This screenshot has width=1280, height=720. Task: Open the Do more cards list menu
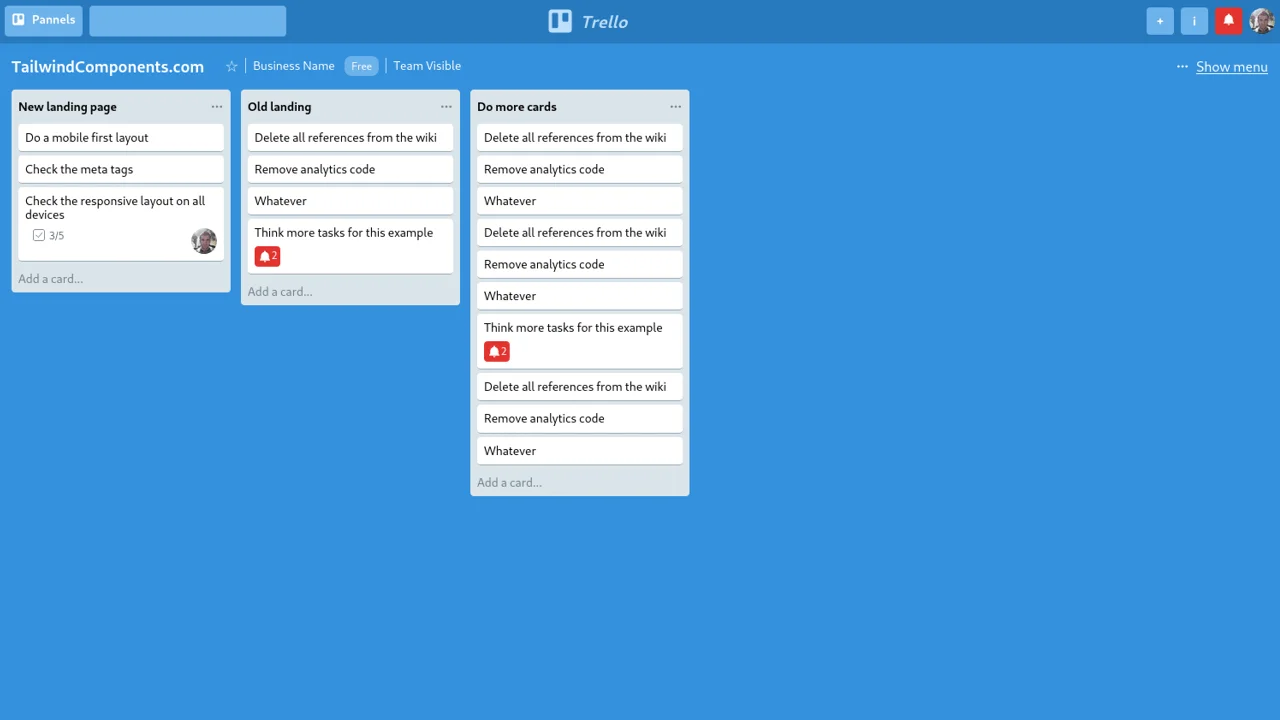(x=675, y=106)
